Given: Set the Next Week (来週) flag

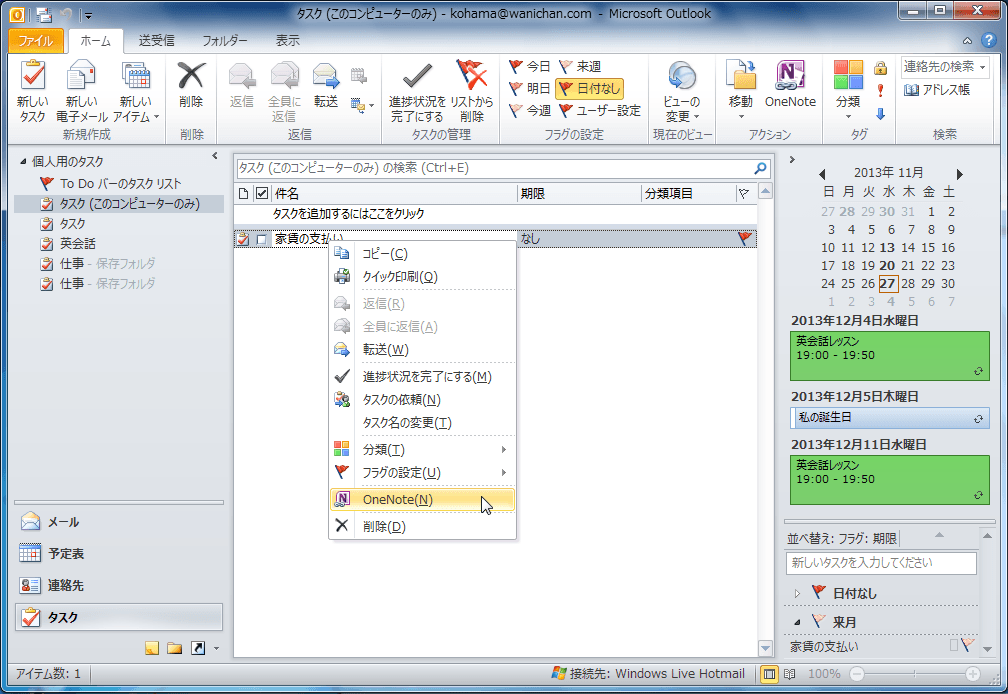Looking at the screenshot, I should coord(580,66).
